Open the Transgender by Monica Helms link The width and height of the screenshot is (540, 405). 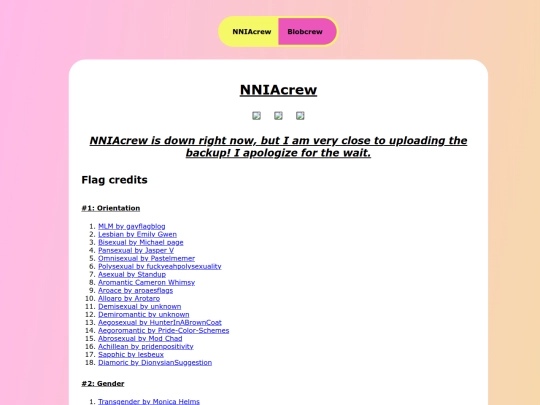[149, 402]
